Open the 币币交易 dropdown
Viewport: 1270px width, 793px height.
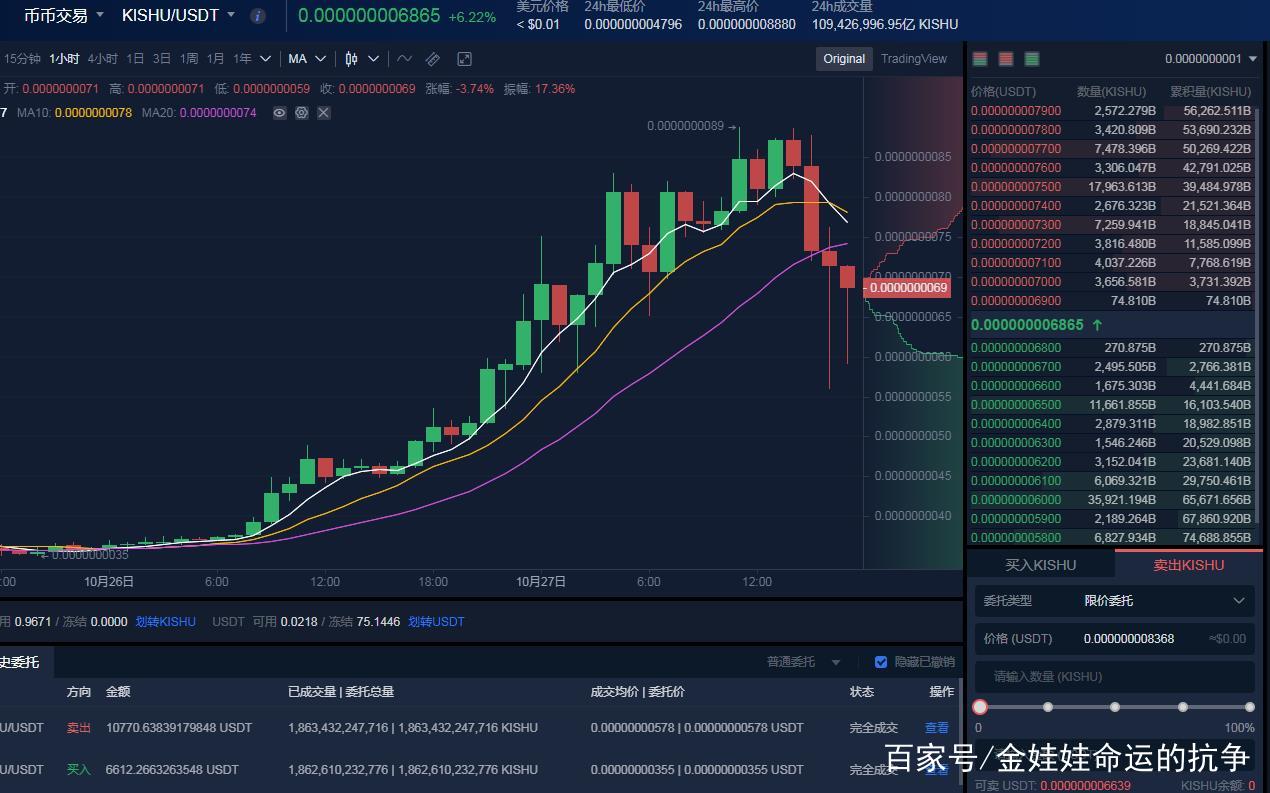(x=64, y=16)
